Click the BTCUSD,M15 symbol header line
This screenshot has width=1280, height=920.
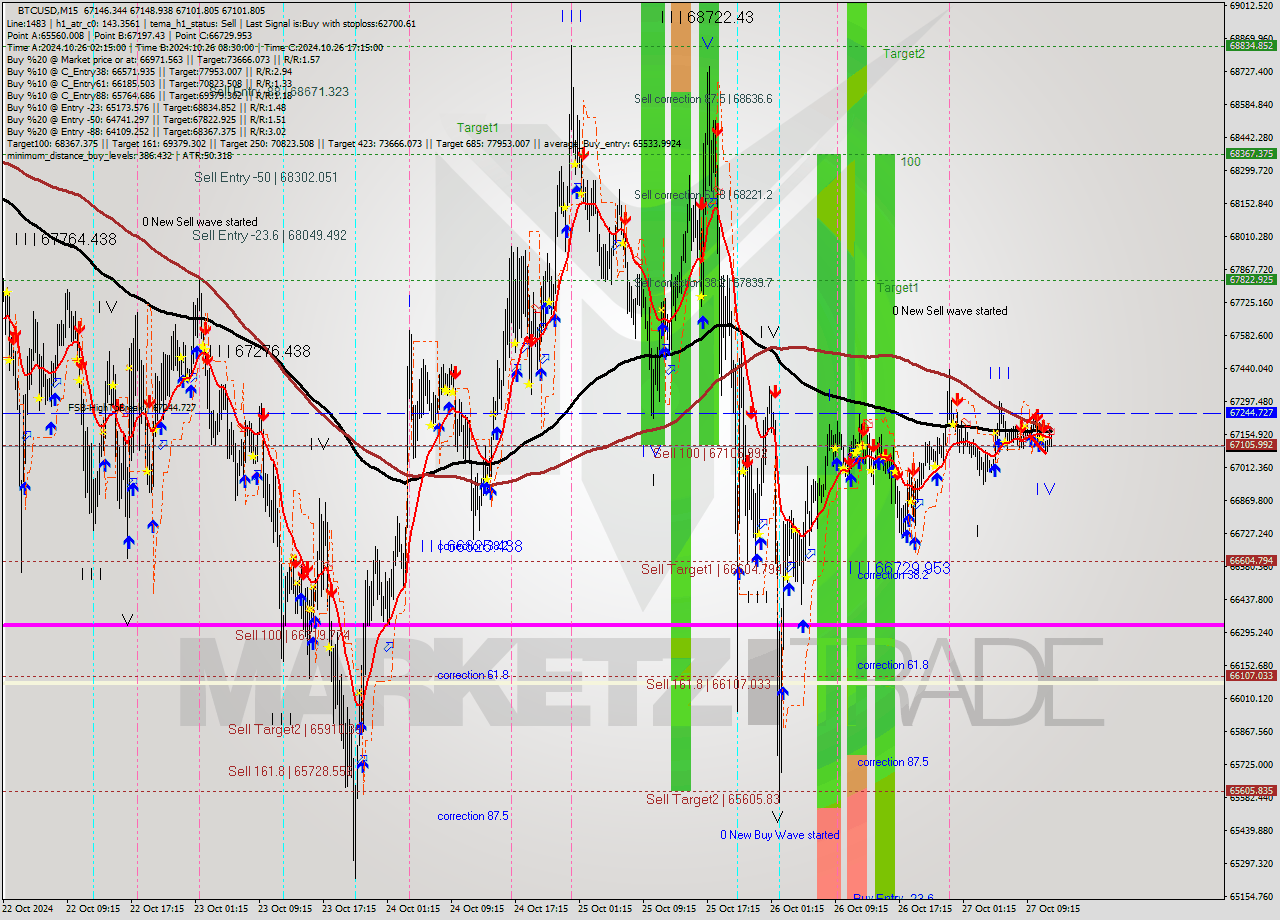[141, 9]
